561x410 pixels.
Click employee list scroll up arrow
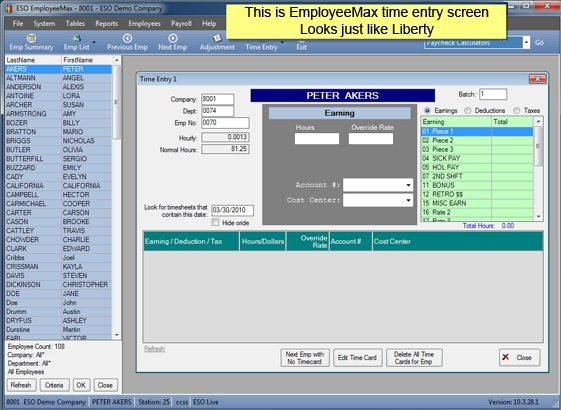click(x=117, y=60)
